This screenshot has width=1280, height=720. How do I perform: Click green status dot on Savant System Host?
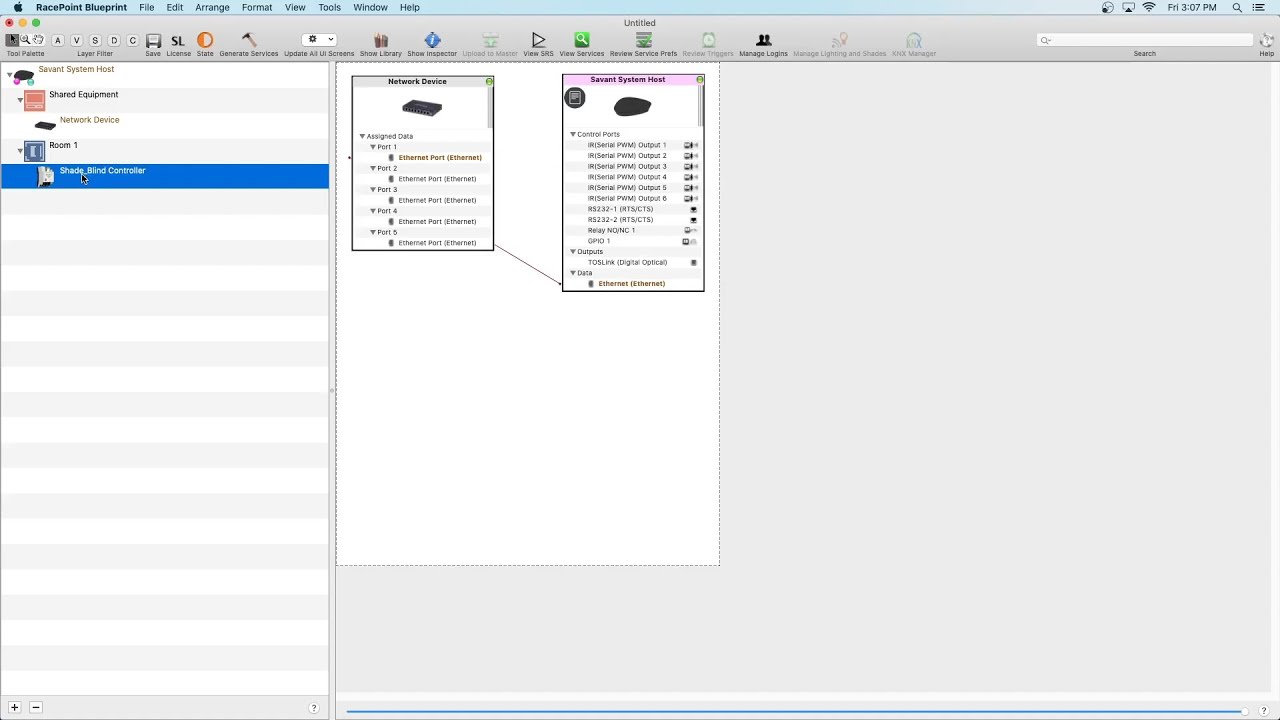click(700, 79)
